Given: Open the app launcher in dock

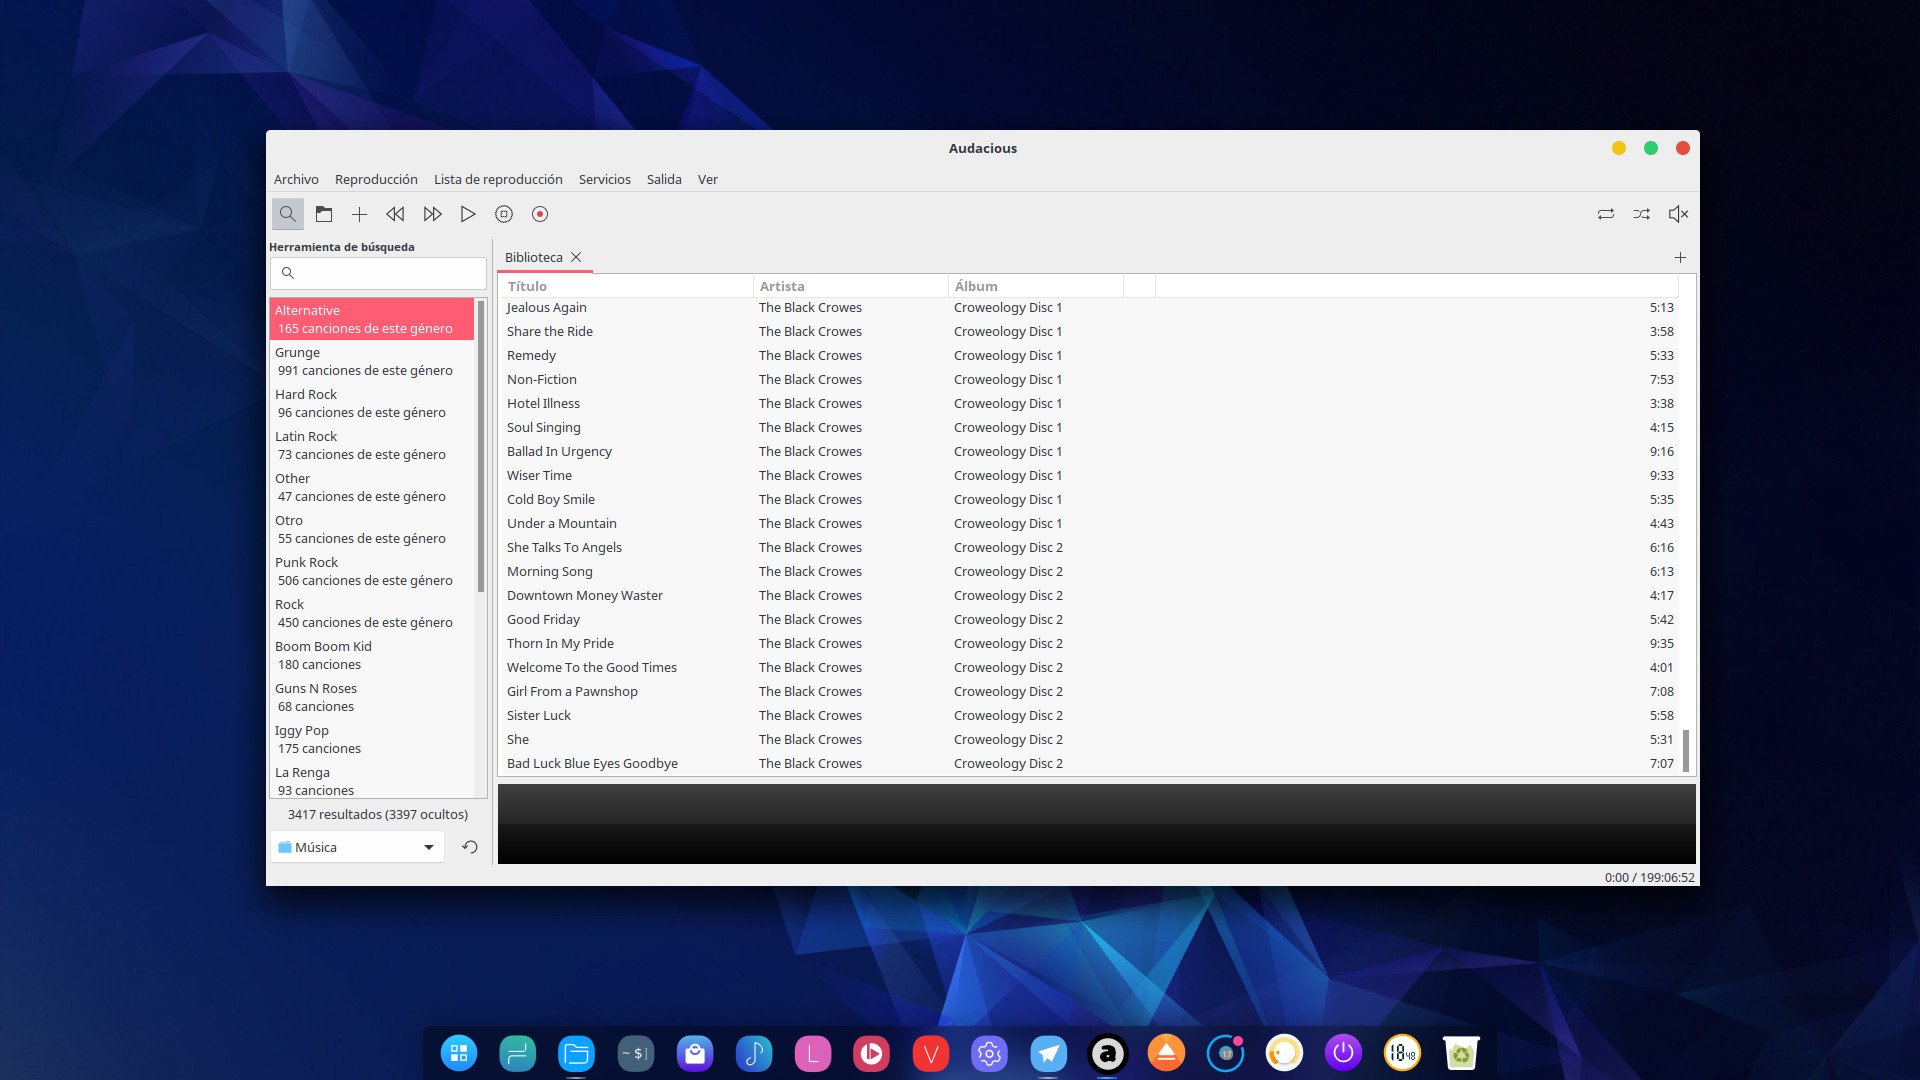Looking at the screenshot, I should pyautogui.click(x=459, y=1053).
